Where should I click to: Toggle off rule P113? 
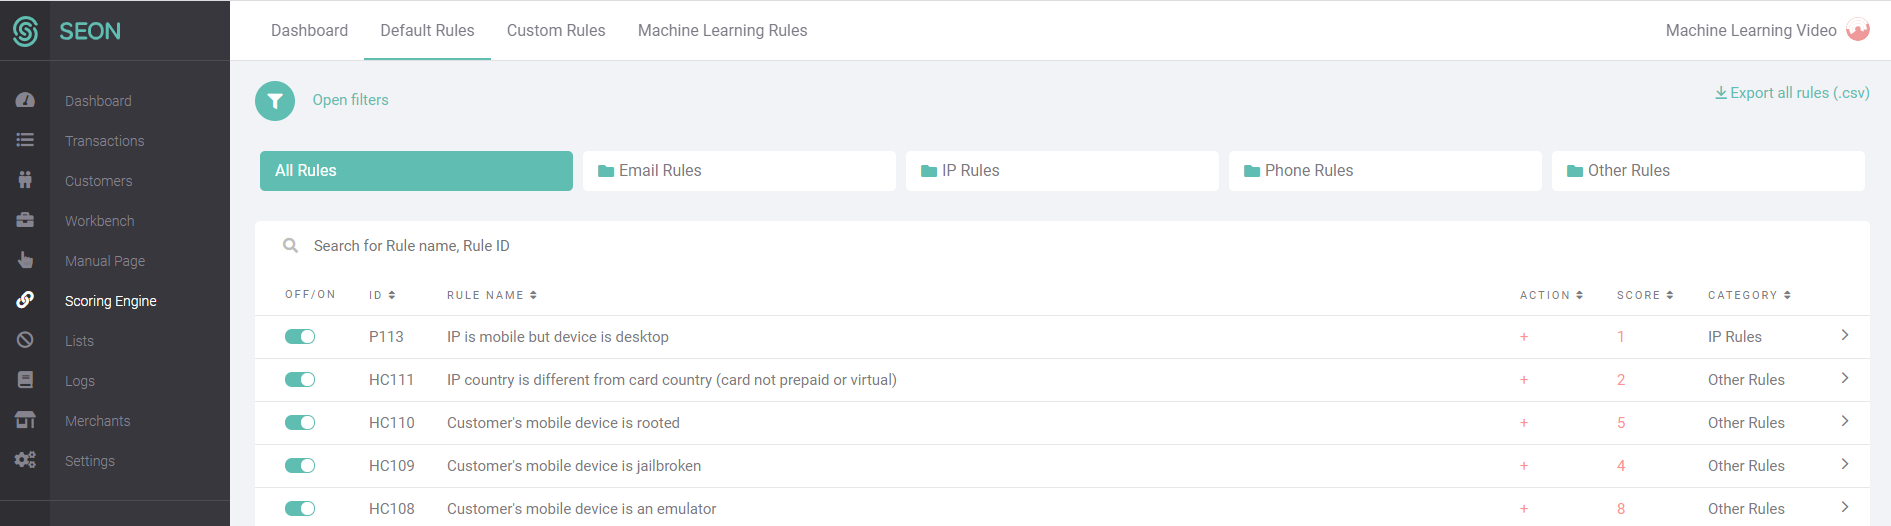300,337
